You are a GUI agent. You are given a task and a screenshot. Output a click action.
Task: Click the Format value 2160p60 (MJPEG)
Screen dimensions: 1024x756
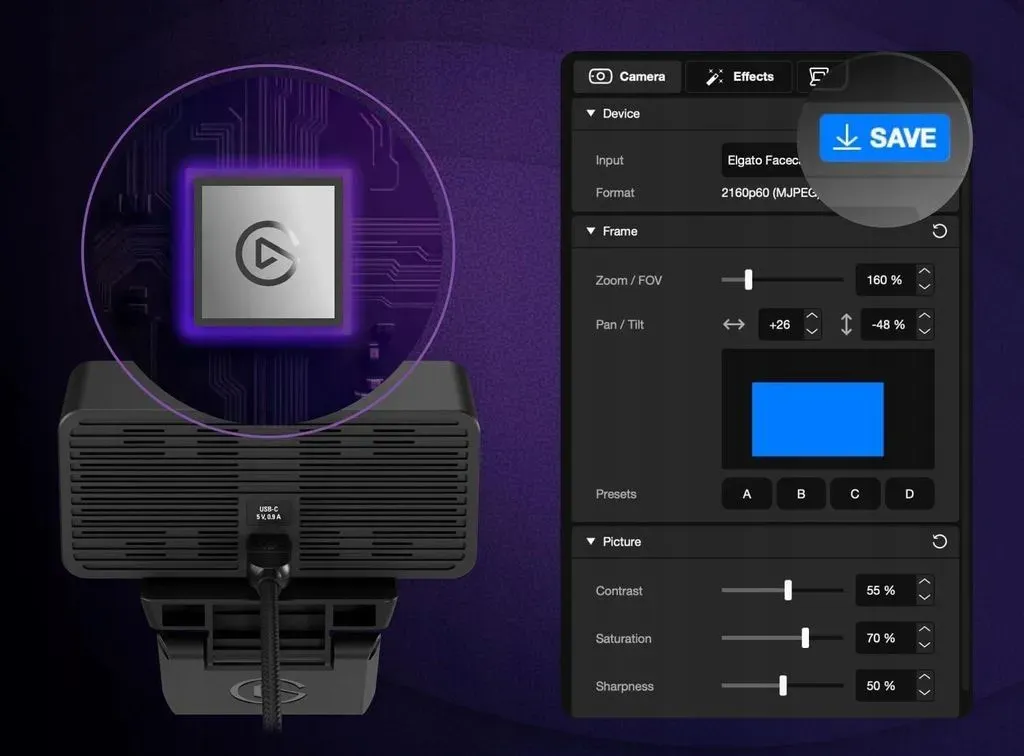[770, 193]
